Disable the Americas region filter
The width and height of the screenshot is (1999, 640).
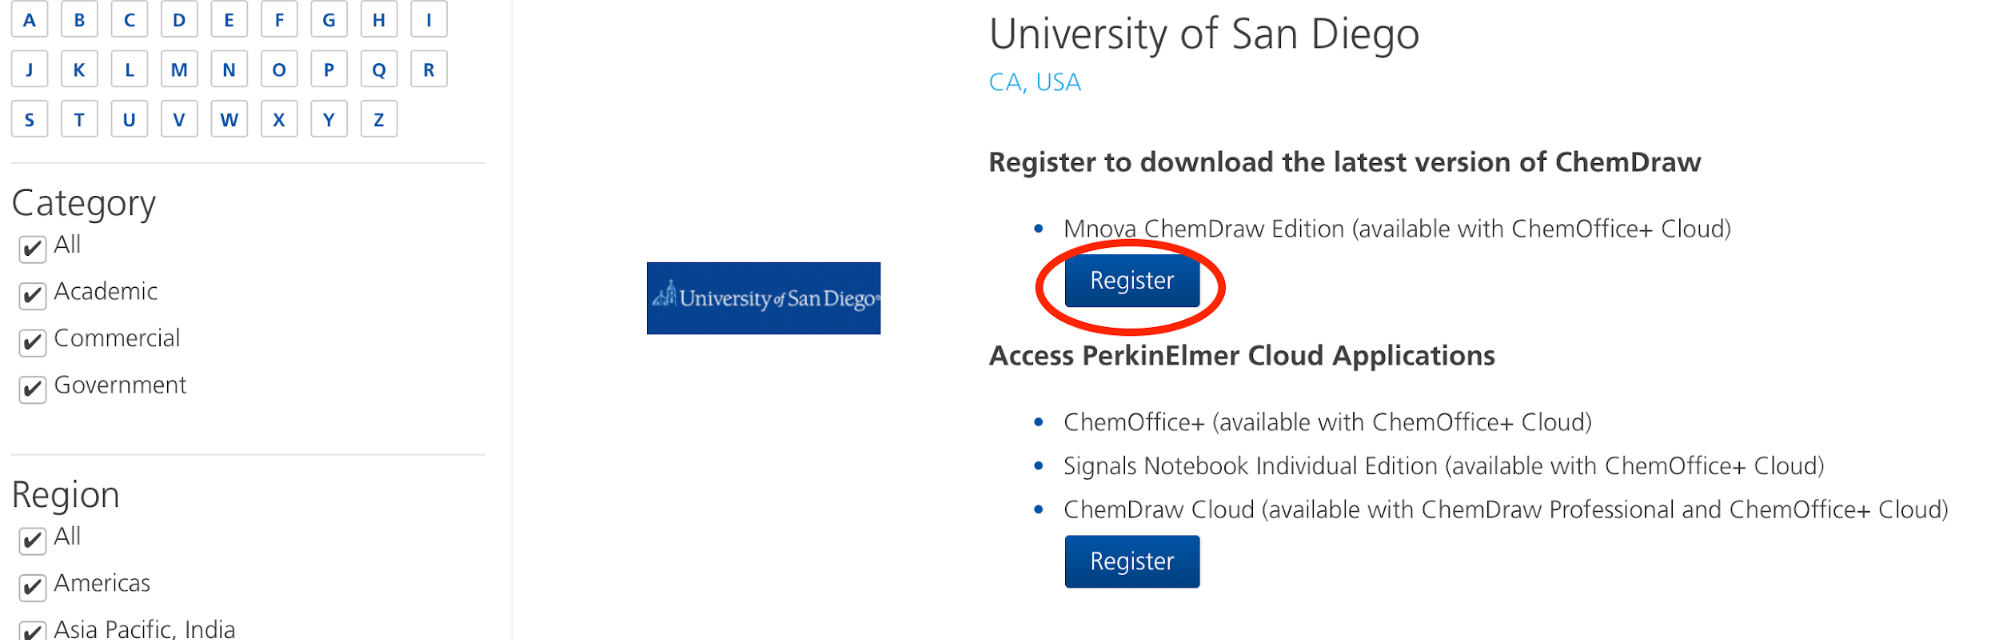pos(31,587)
